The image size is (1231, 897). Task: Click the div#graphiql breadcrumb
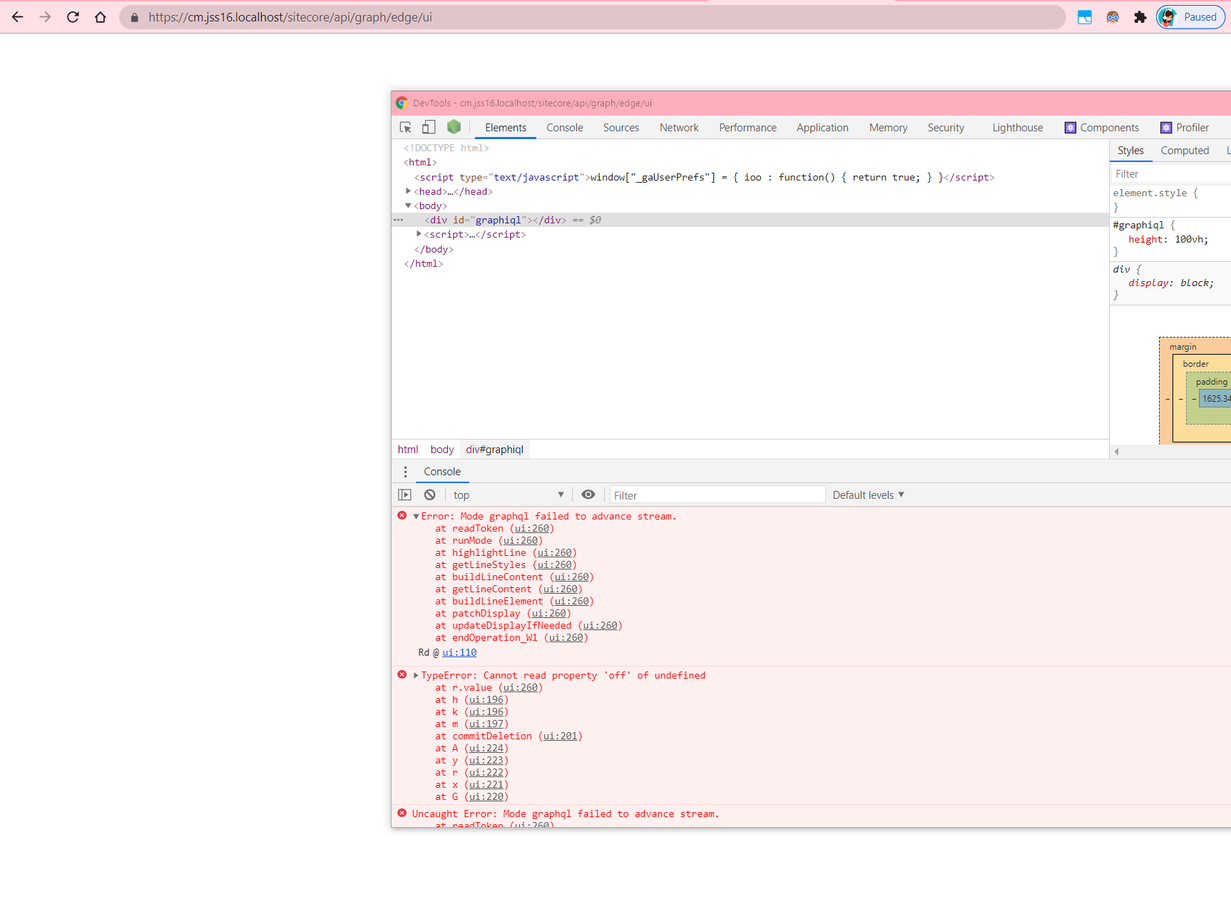click(x=495, y=450)
